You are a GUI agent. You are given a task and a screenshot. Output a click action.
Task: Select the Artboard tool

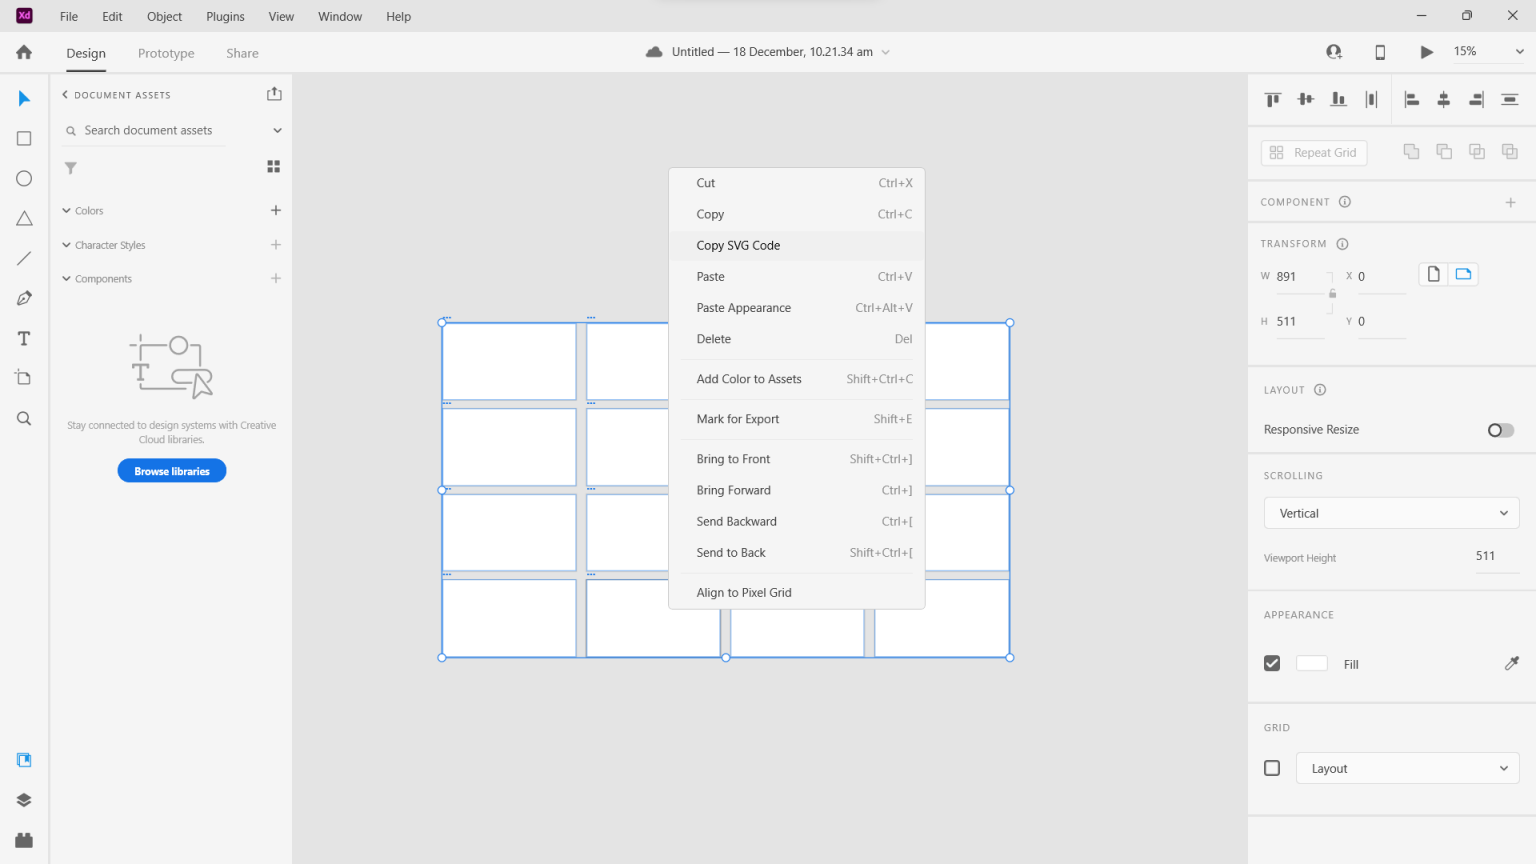click(23, 377)
